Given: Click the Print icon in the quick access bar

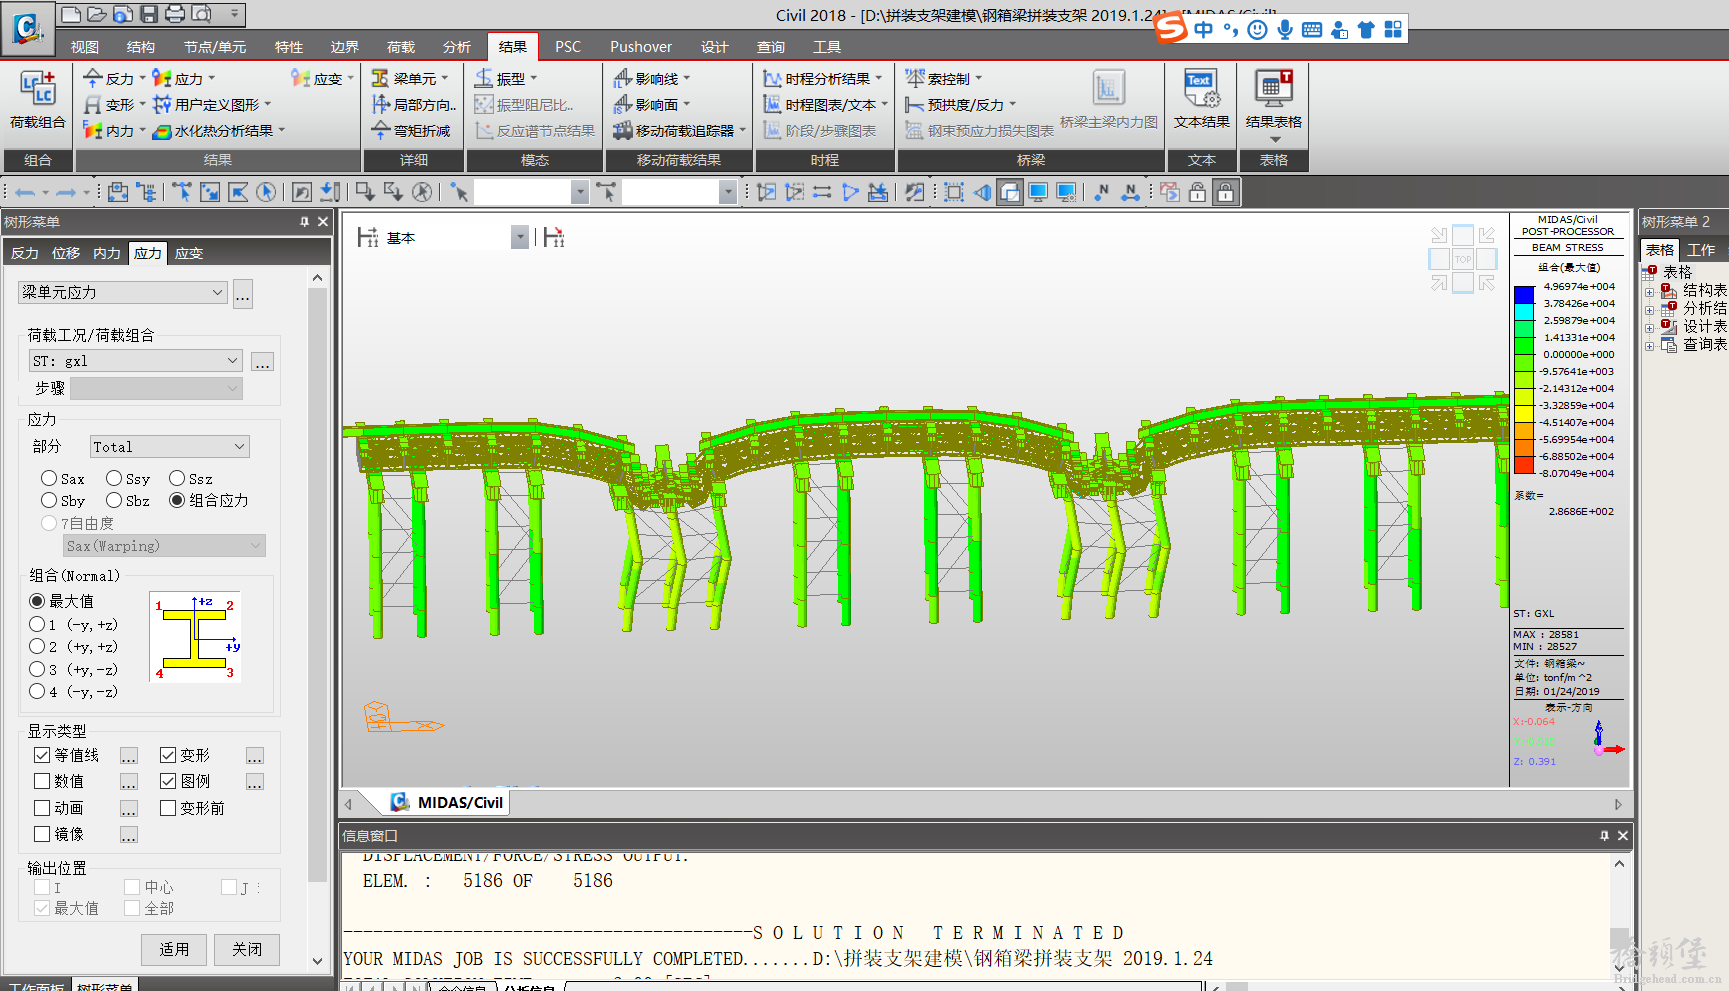Looking at the screenshot, I should point(174,14).
